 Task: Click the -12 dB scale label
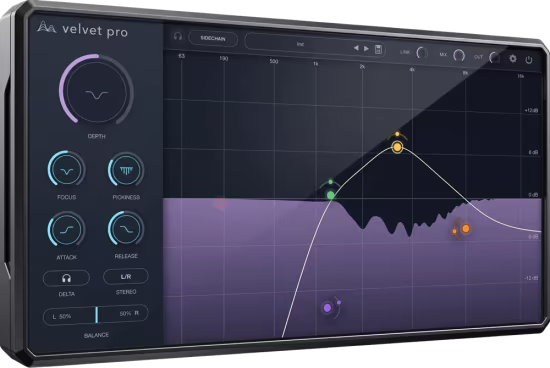(531, 278)
